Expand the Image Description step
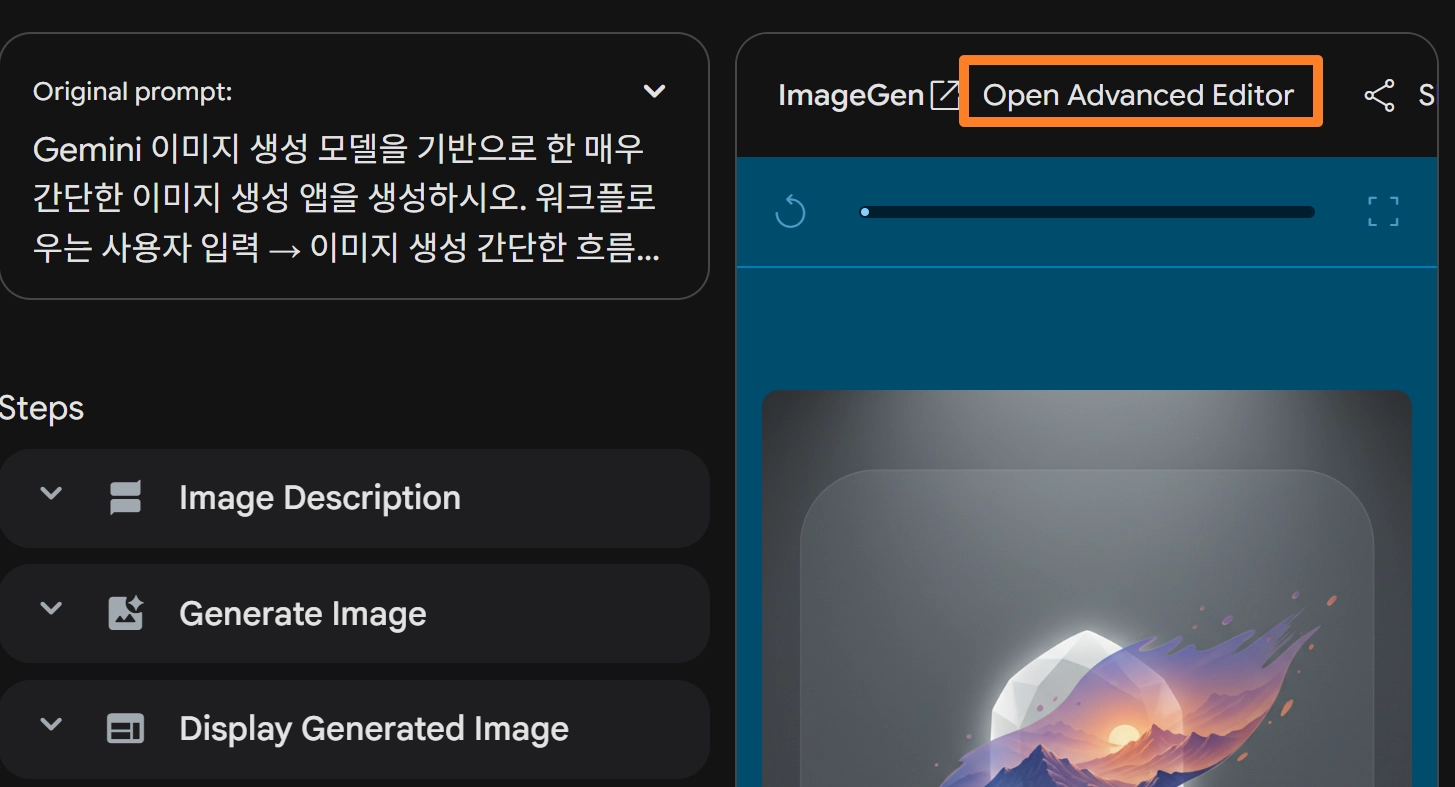 click(51, 493)
